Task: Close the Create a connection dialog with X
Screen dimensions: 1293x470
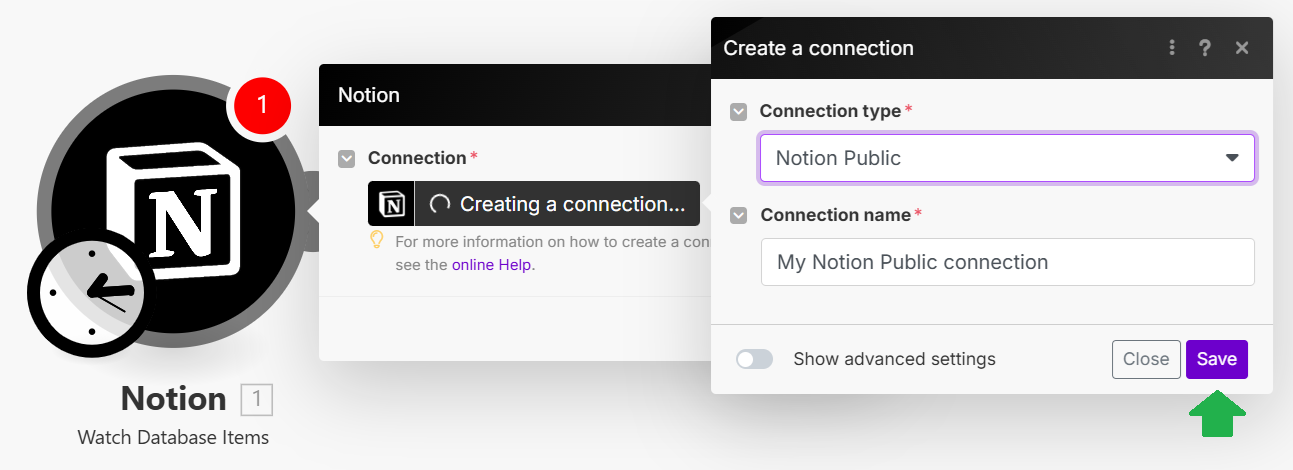Action: tap(1242, 48)
